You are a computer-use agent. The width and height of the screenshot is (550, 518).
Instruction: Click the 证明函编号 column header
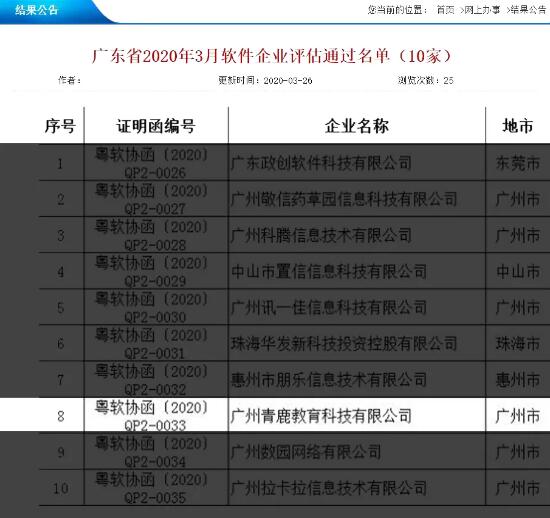tap(156, 126)
